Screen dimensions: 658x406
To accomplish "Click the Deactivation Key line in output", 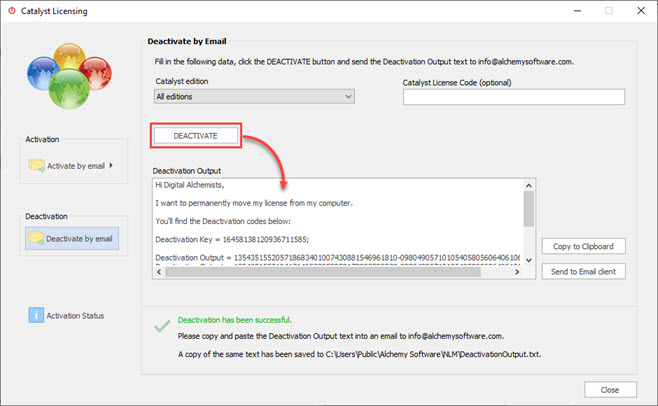I will (232, 239).
